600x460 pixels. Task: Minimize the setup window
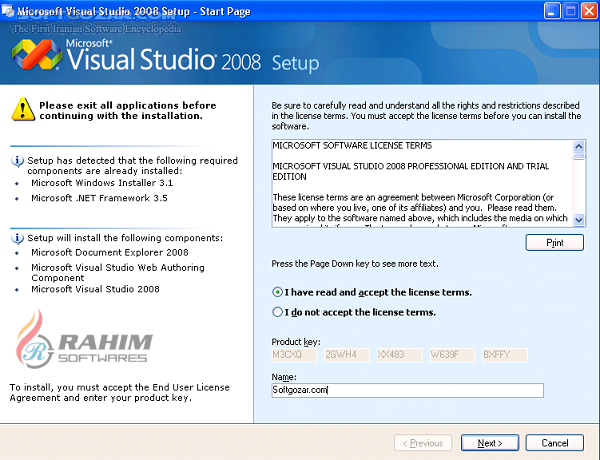[x=552, y=11]
